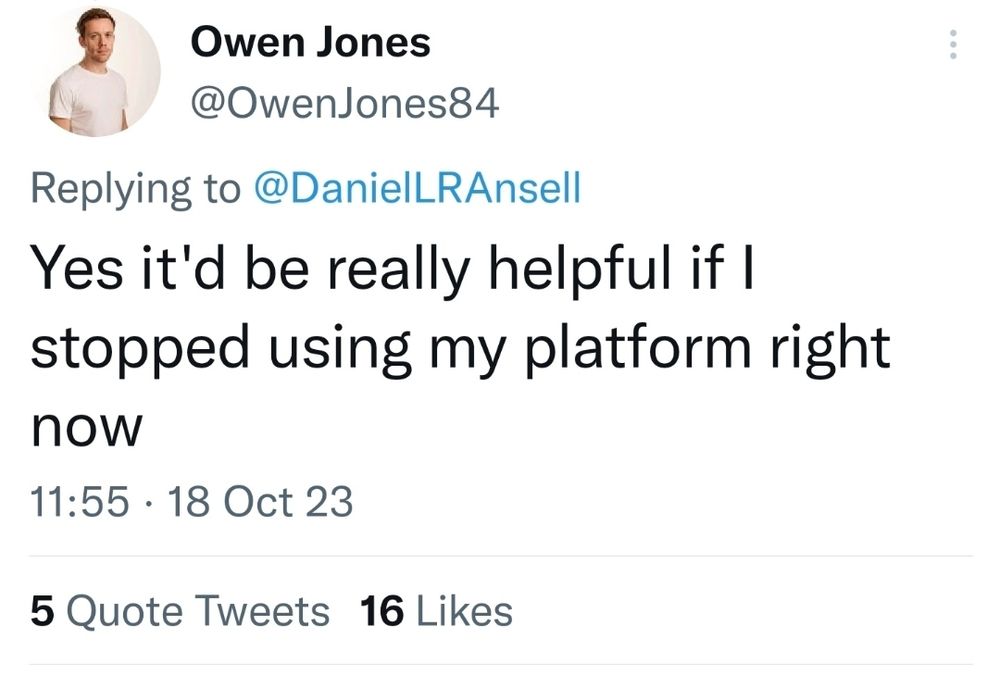Click the 11:55 timestamp
This screenshot has width=1000, height=676.
pos(80,501)
